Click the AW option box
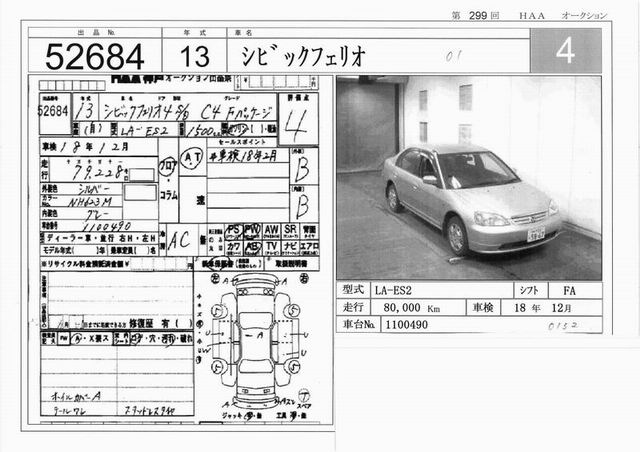Image resolution: width=640 pixels, height=452 pixels. coord(271,232)
